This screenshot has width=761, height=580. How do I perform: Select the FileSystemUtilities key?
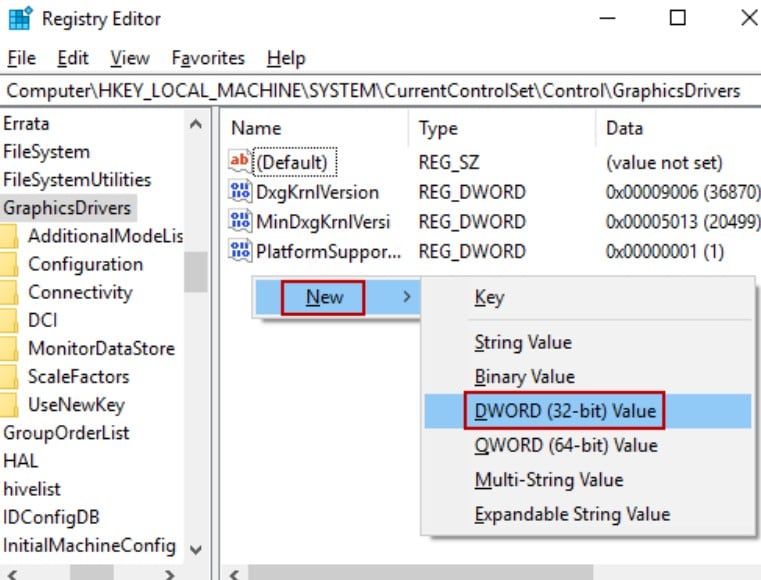(x=77, y=180)
